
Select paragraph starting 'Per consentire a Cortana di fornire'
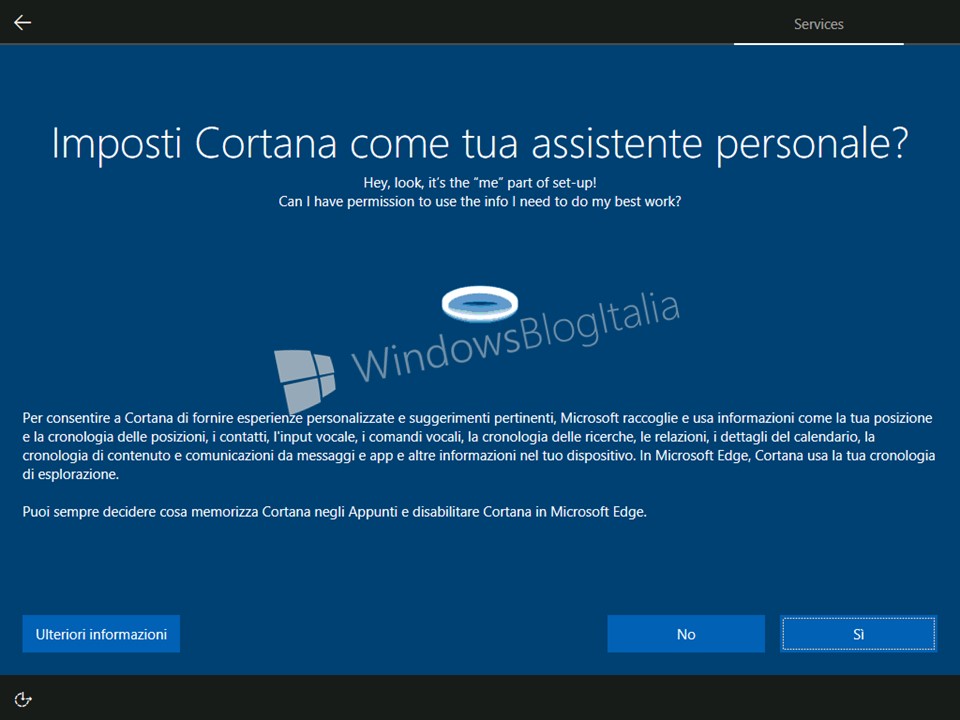point(479,446)
